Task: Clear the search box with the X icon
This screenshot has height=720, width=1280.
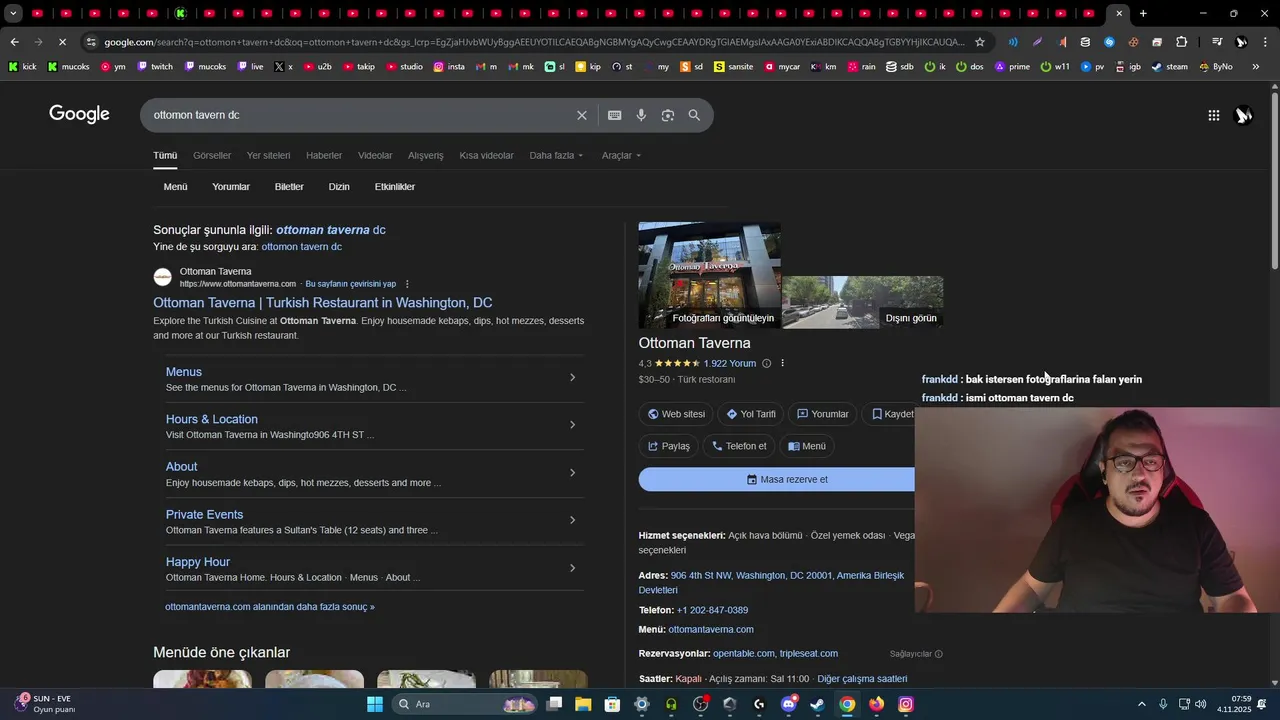Action: click(582, 115)
